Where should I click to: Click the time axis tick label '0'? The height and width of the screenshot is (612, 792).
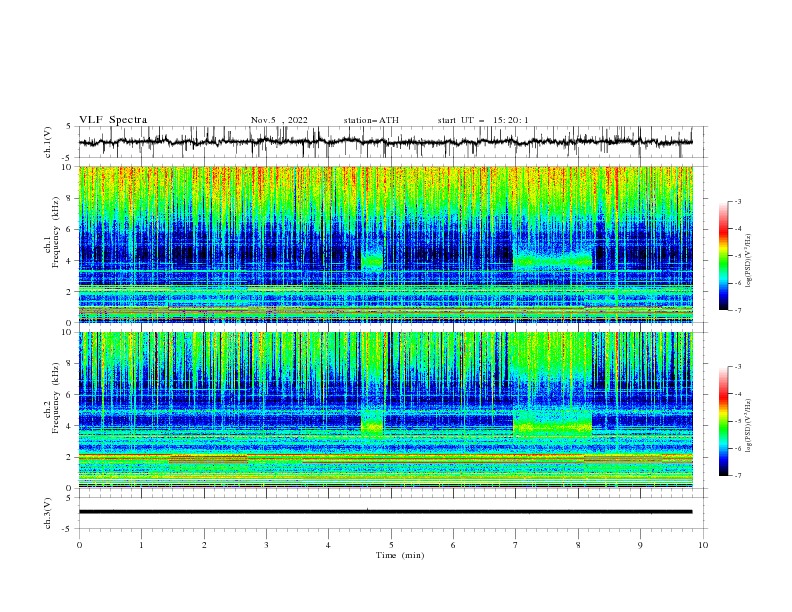click(x=79, y=545)
